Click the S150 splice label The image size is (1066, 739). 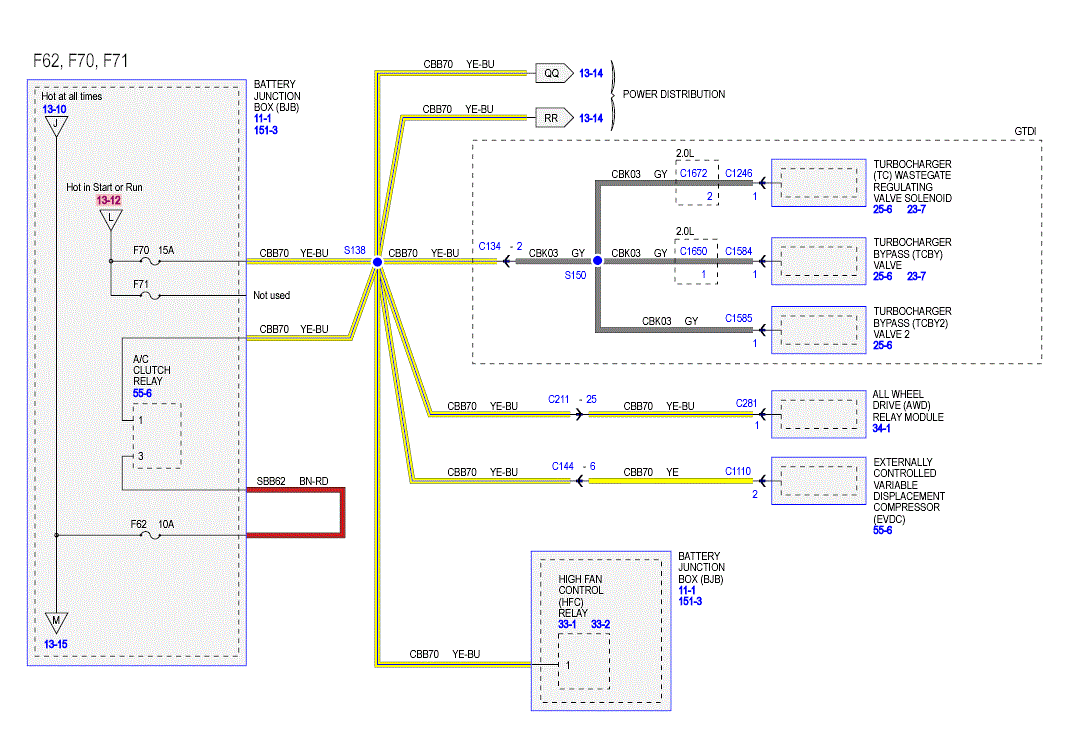575,275
